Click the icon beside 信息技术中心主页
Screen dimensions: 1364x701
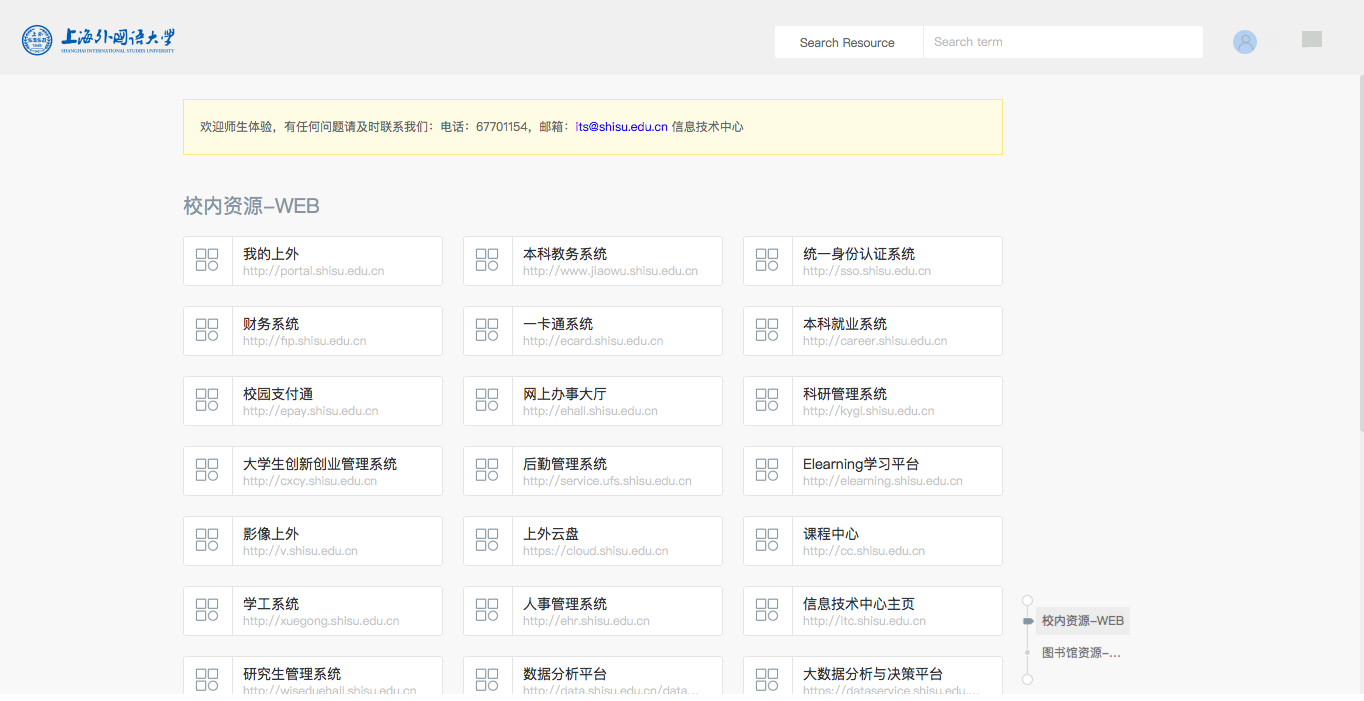point(767,611)
